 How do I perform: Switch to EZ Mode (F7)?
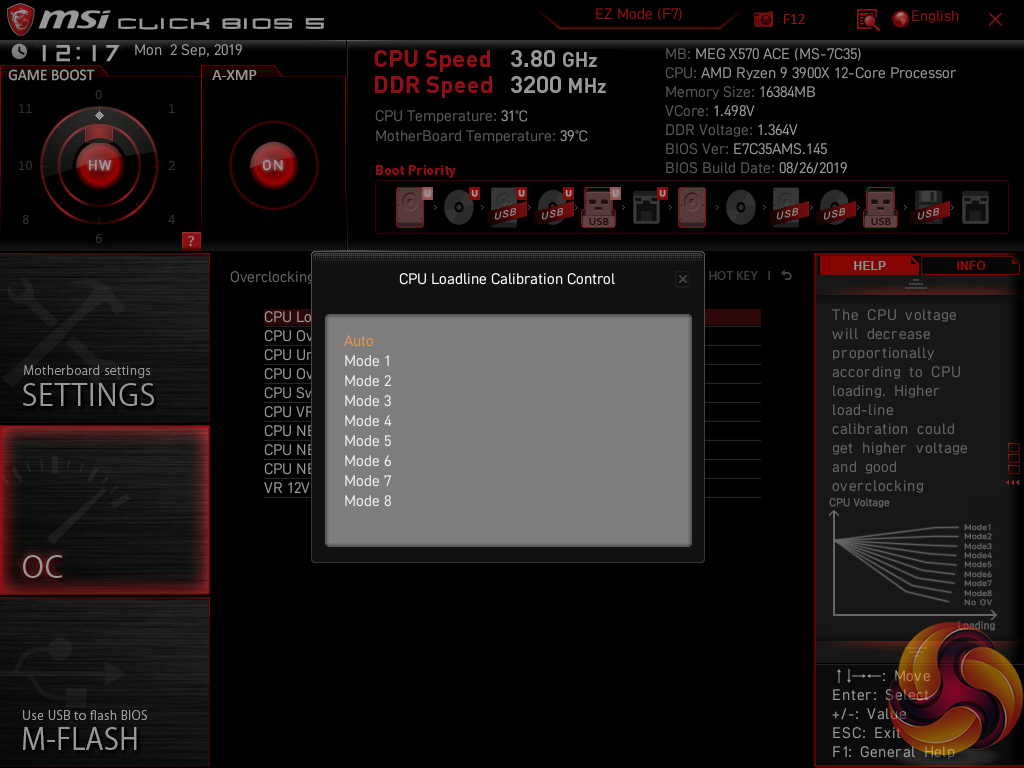pyautogui.click(x=638, y=14)
